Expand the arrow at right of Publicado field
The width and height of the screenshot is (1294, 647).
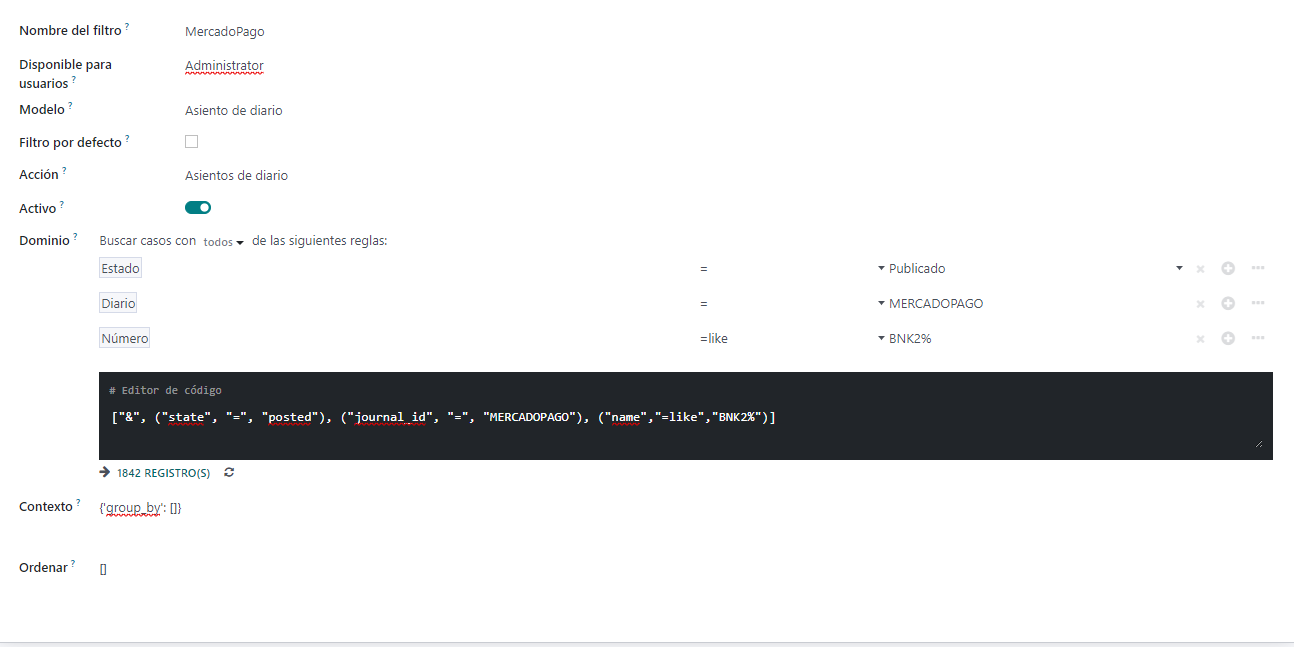click(x=1180, y=268)
